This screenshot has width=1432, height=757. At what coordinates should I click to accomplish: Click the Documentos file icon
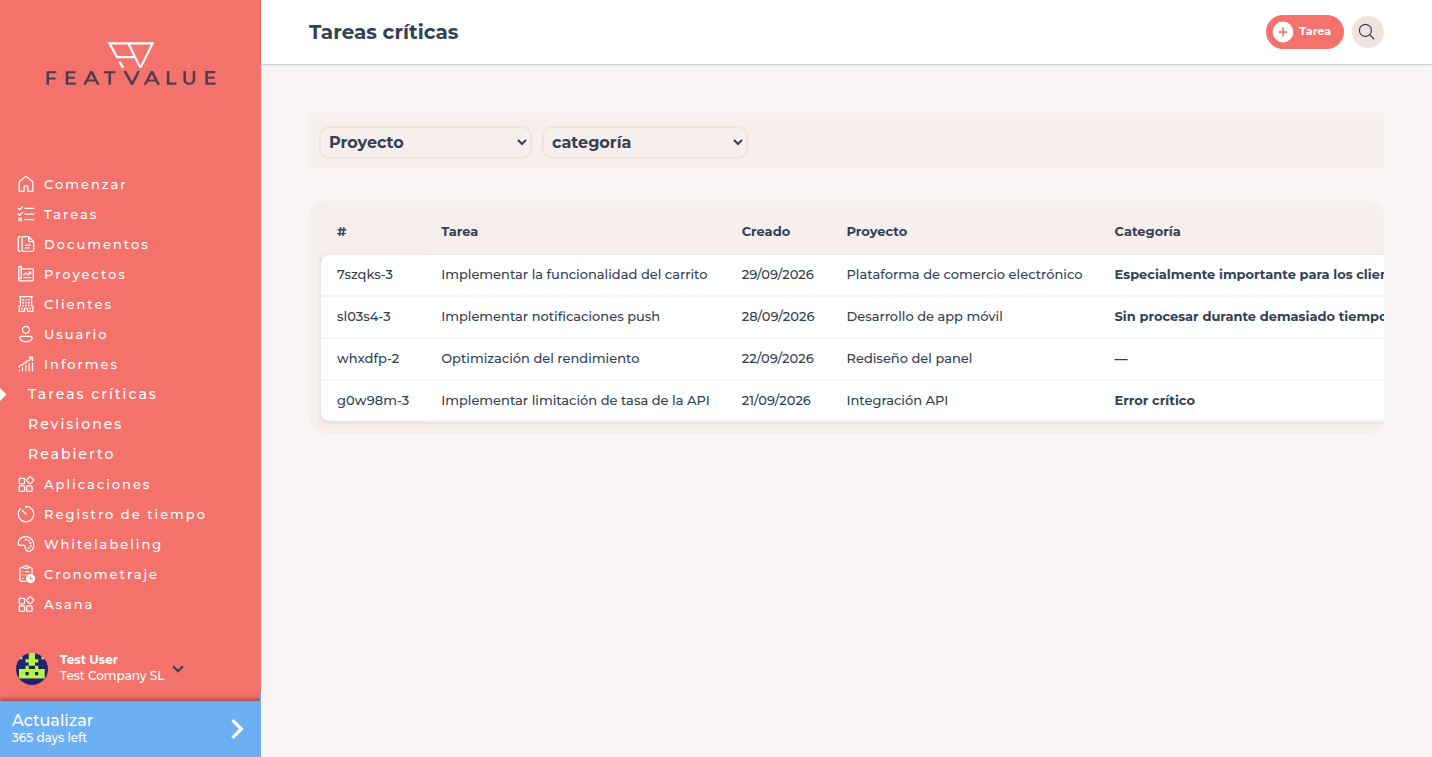click(26, 244)
